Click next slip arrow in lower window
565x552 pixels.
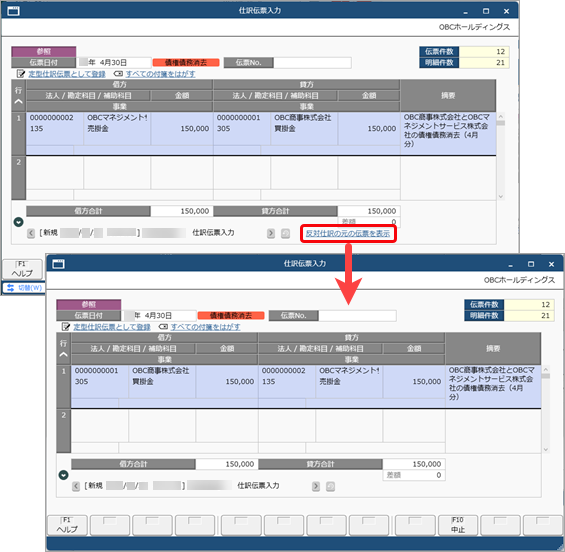[x=316, y=486]
